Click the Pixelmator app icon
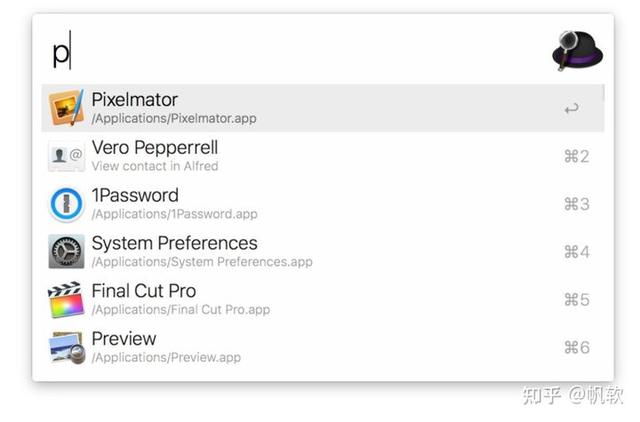Image resolution: width=640 pixels, height=422 pixels. [67, 108]
